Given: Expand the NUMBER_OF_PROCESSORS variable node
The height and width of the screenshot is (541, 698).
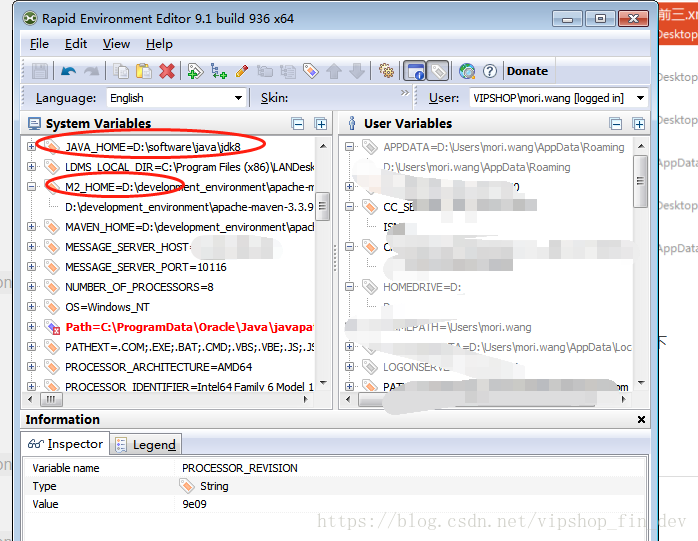Looking at the screenshot, I should coord(31,287).
